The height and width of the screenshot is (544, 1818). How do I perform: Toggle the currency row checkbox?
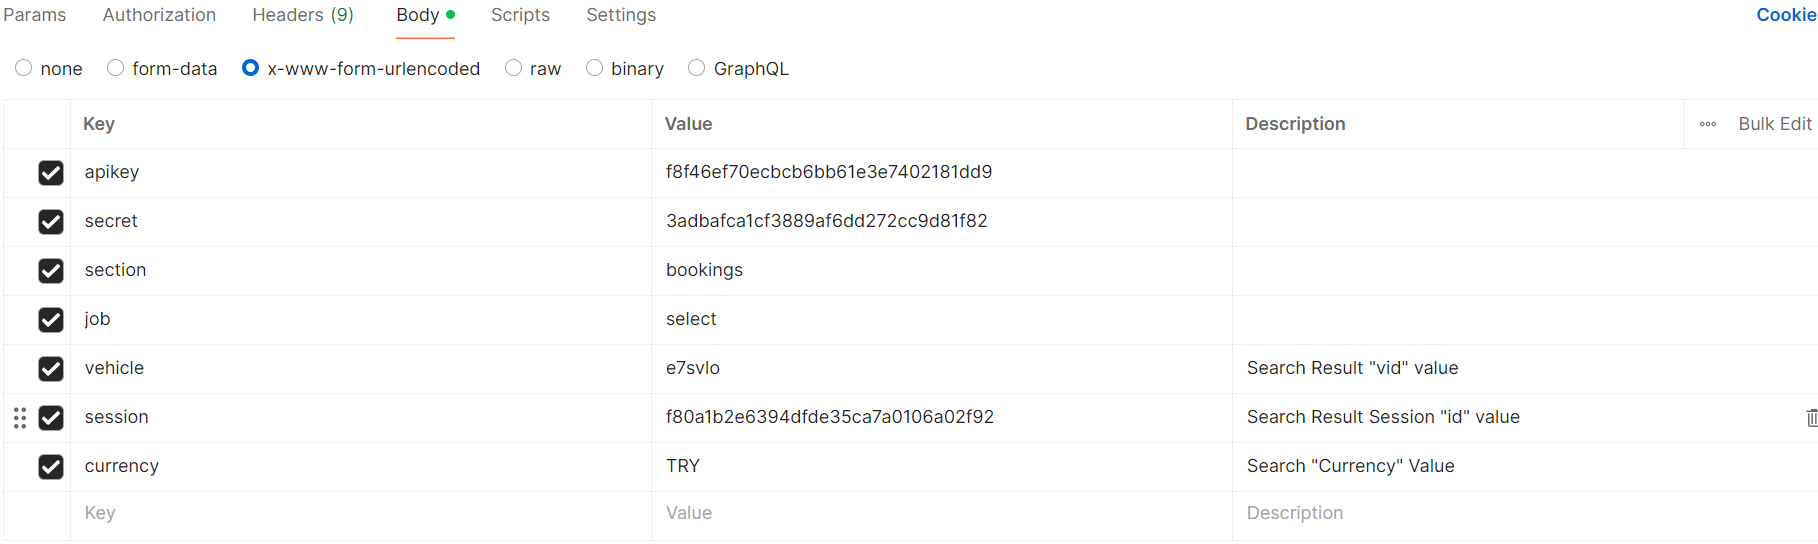[51, 467]
